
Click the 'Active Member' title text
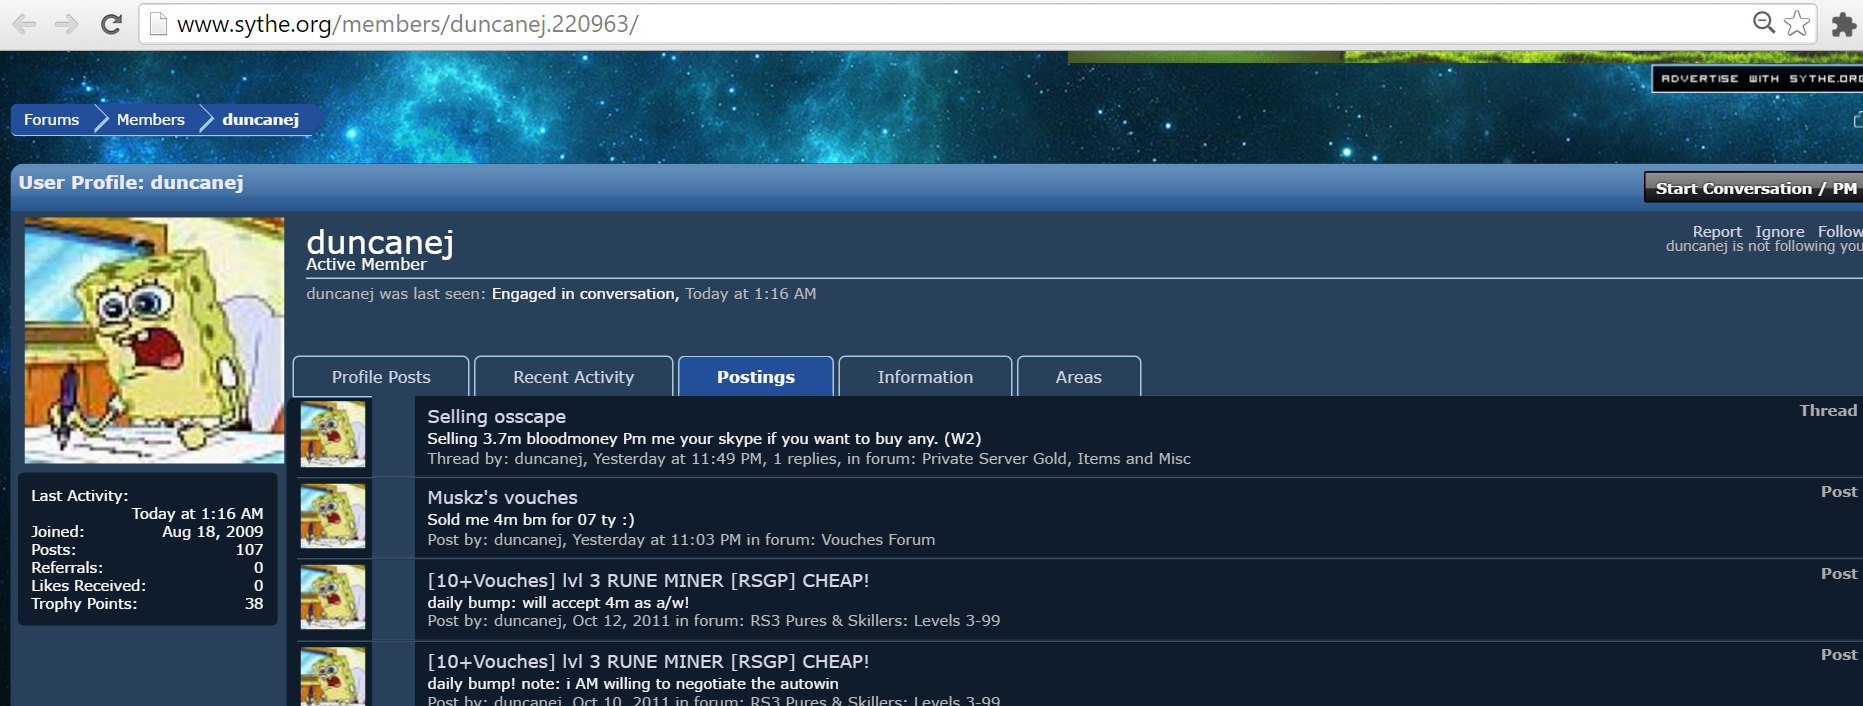click(x=366, y=264)
